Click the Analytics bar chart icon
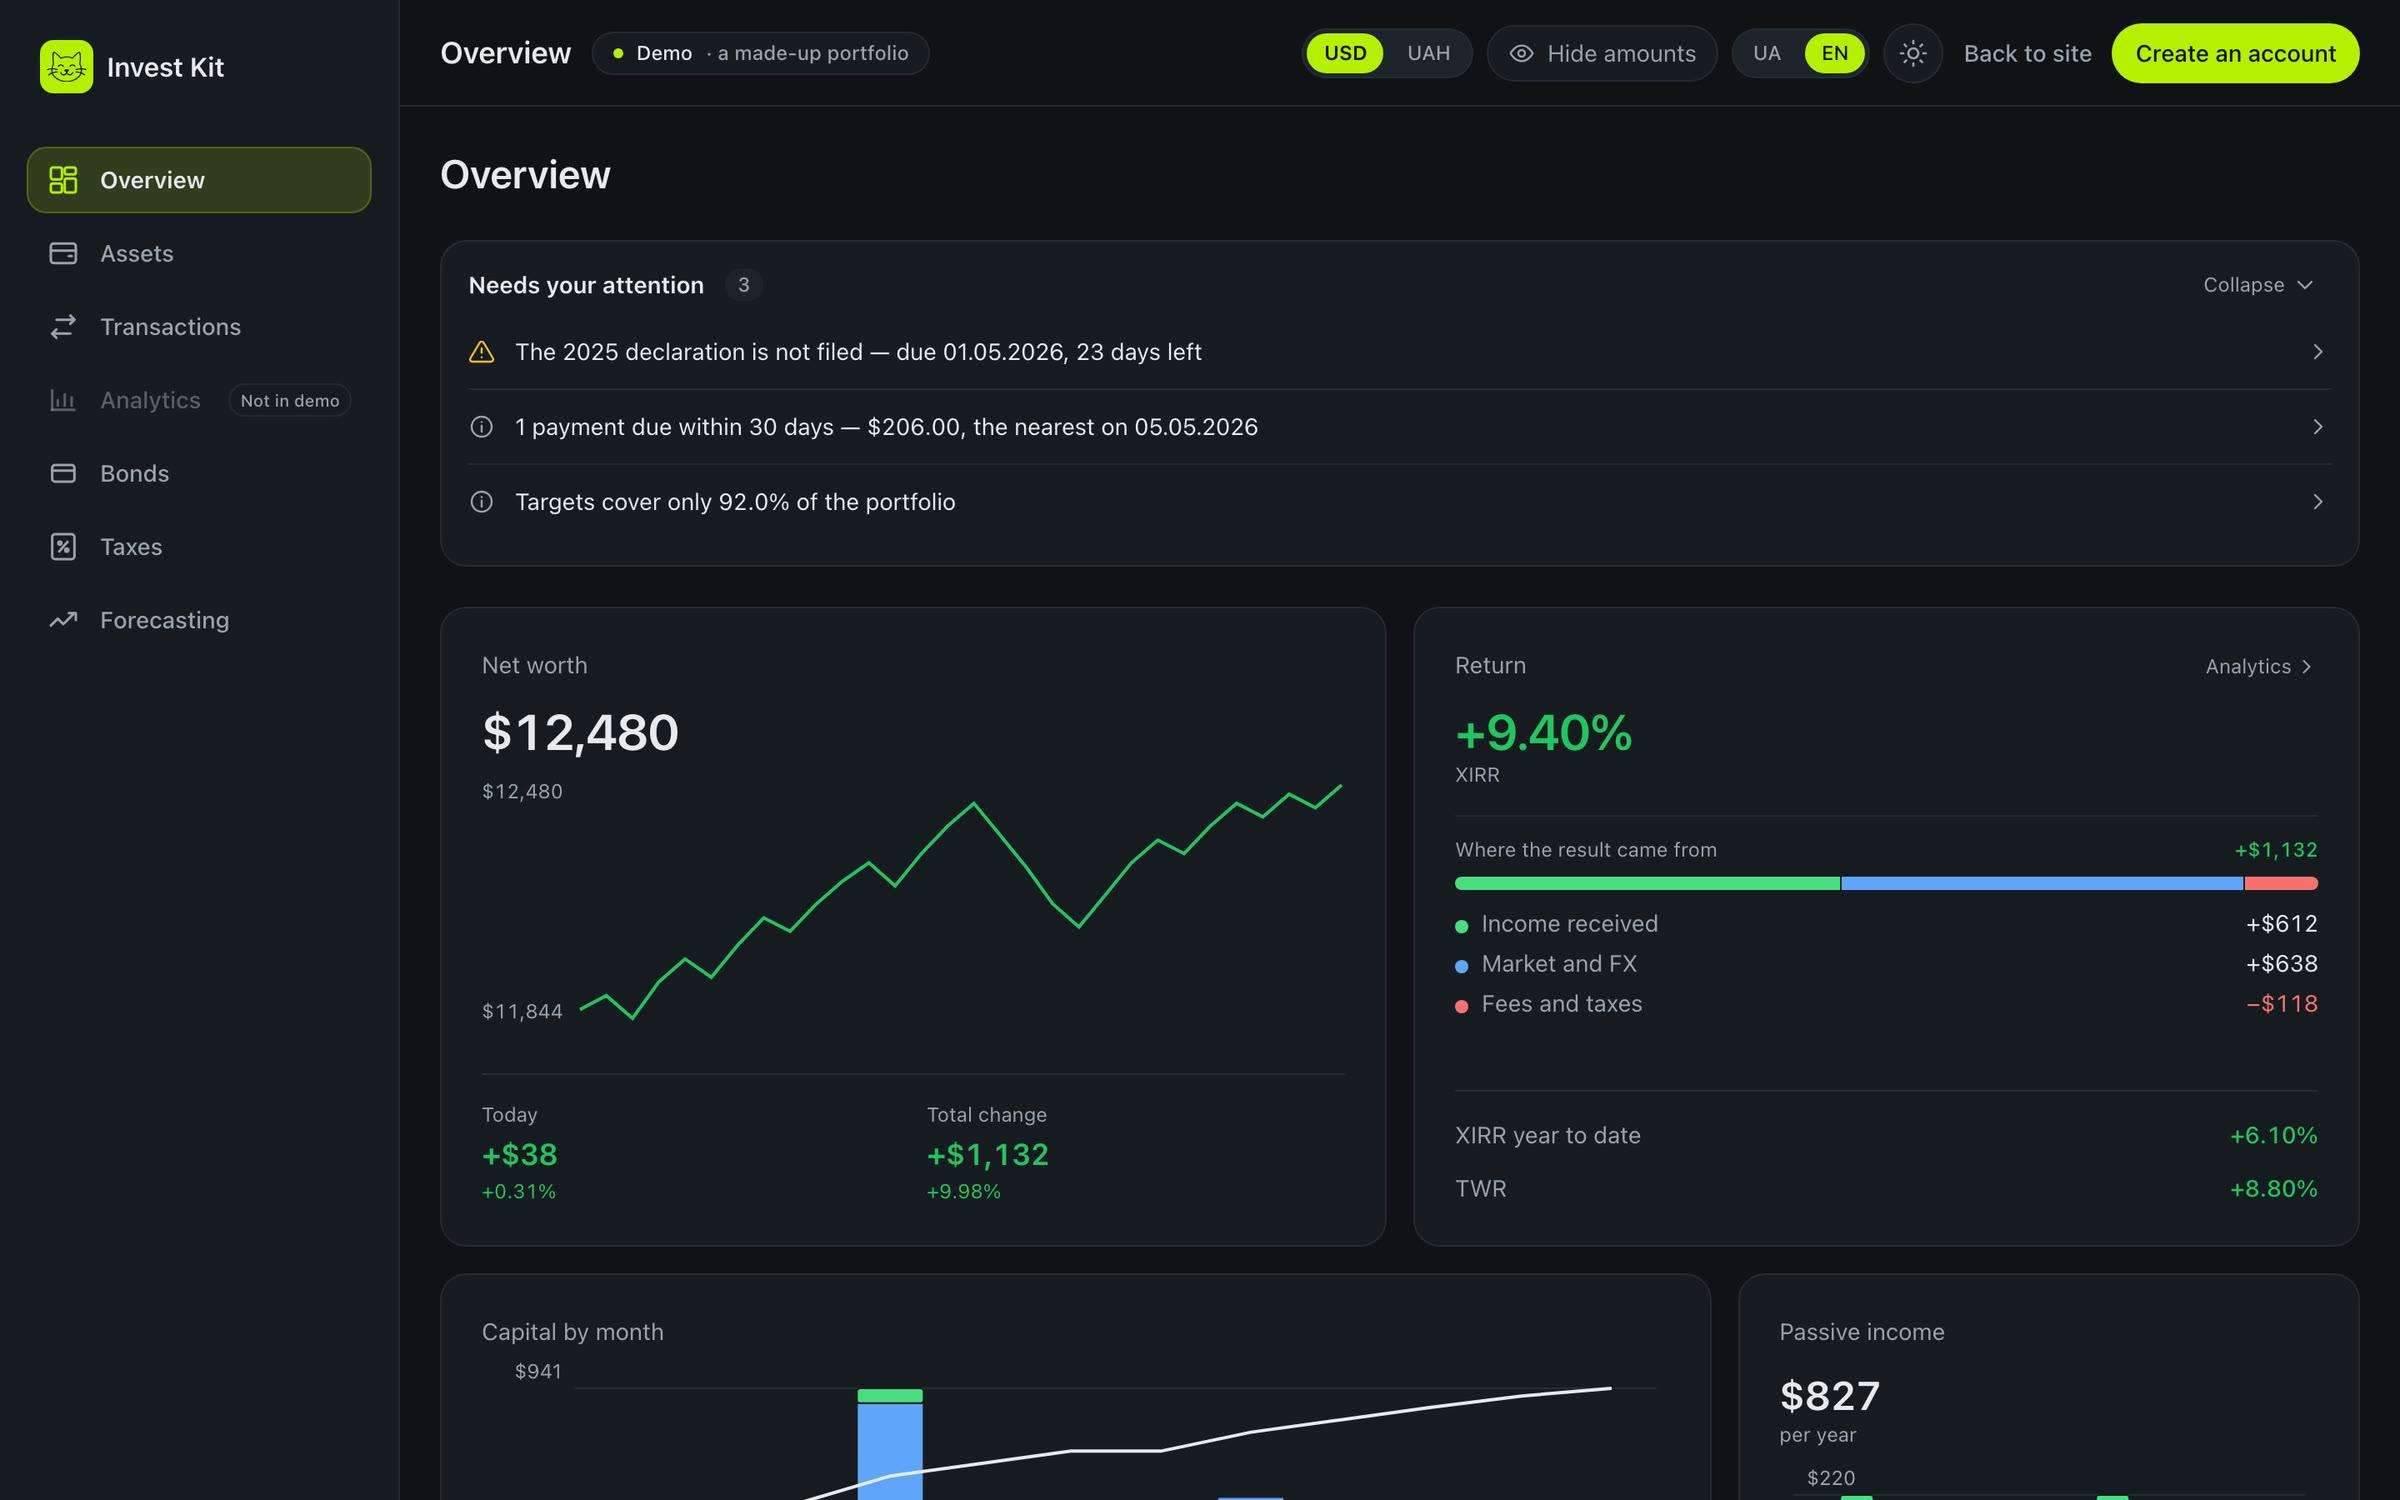 pyautogui.click(x=63, y=400)
